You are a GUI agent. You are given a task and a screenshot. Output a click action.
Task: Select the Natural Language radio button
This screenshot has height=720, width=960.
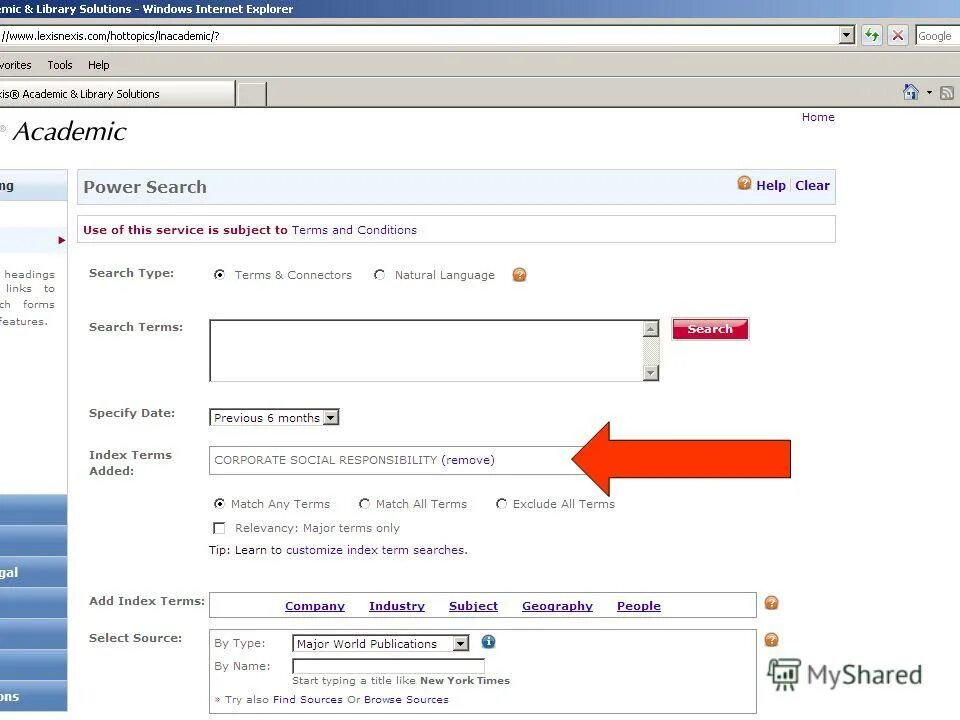pyautogui.click(x=378, y=275)
